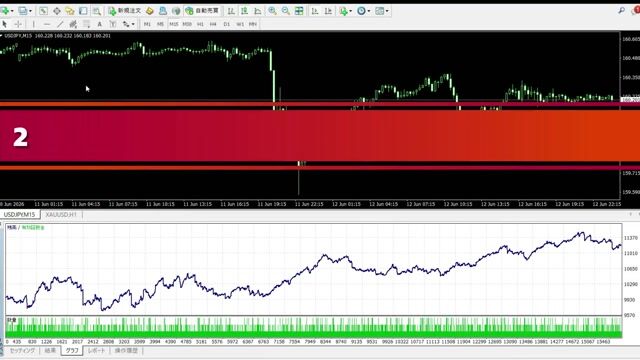Image resolution: width=640 pixels, height=360 pixels.
Task: Switch to candlestick chart display
Action: (x=244, y=11)
